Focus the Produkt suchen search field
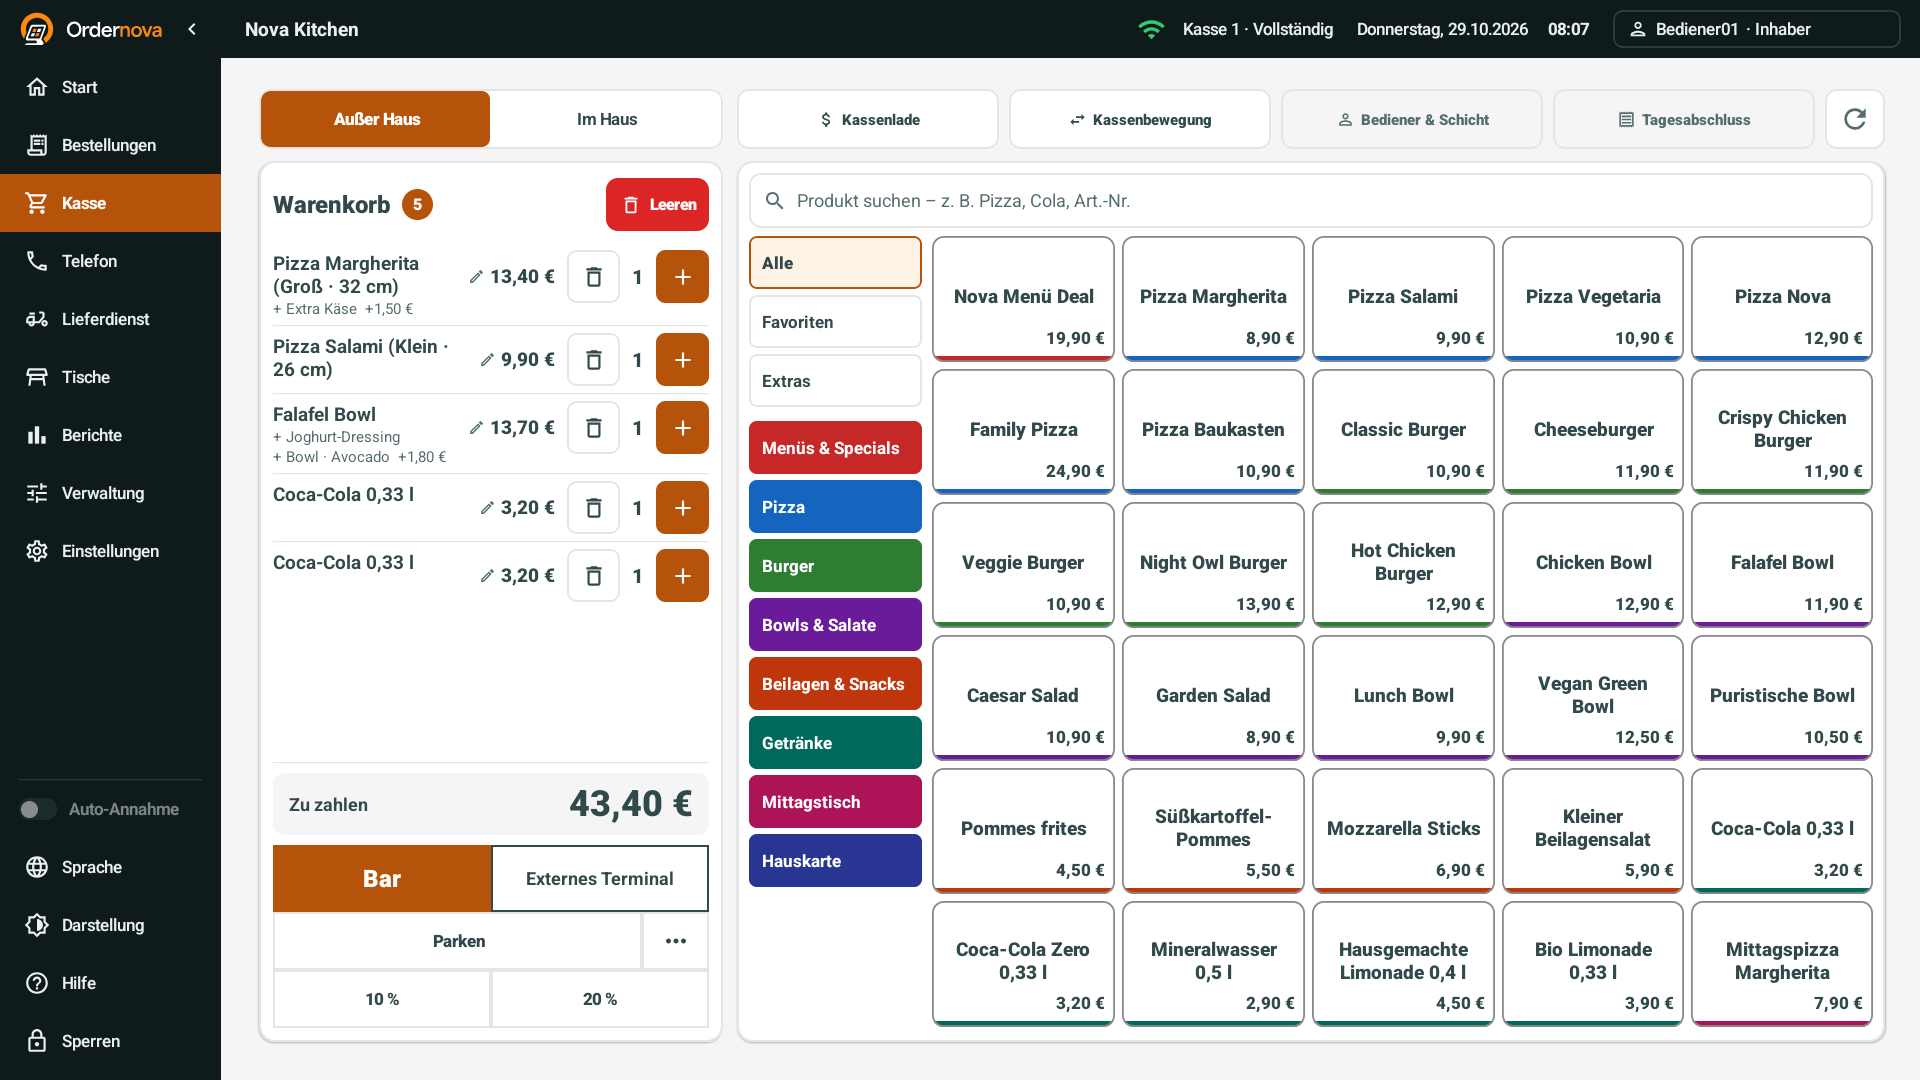Viewport: 1920px width, 1080px height. click(x=1310, y=201)
